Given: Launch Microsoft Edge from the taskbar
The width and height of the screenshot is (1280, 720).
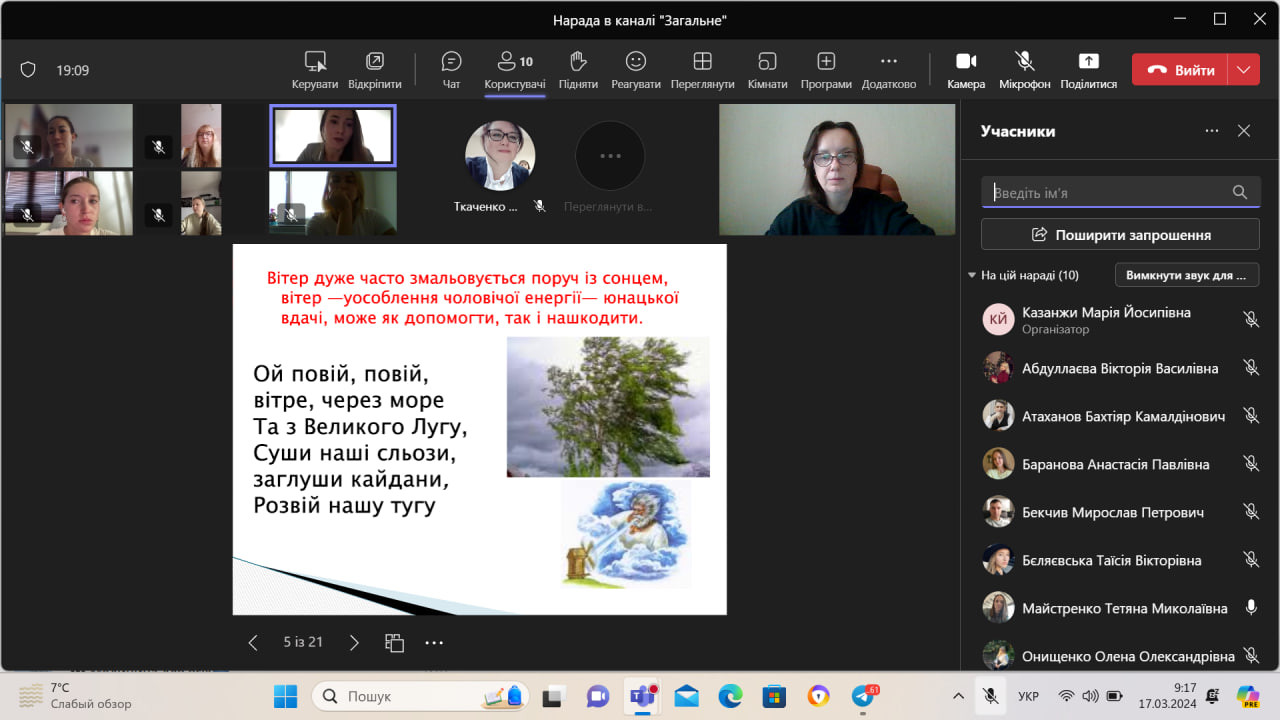Looking at the screenshot, I should [x=730, y=696].
